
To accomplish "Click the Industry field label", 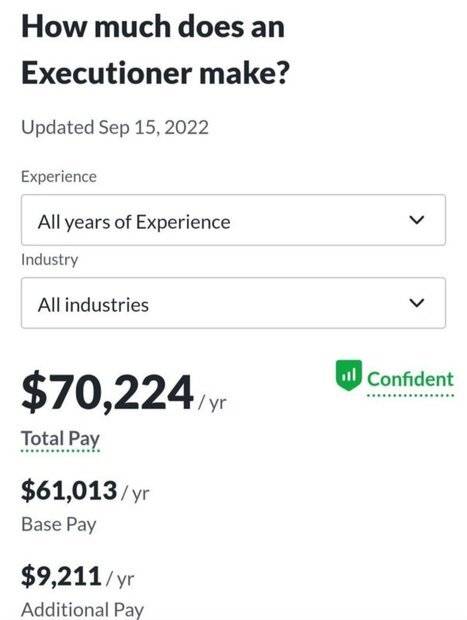I will 49,260.
